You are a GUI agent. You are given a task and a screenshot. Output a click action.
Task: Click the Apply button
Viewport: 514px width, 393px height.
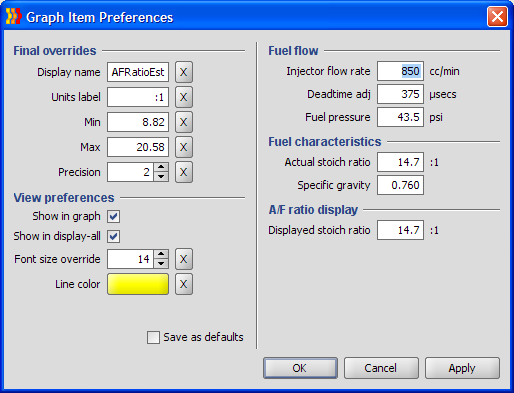pos(462,368)
